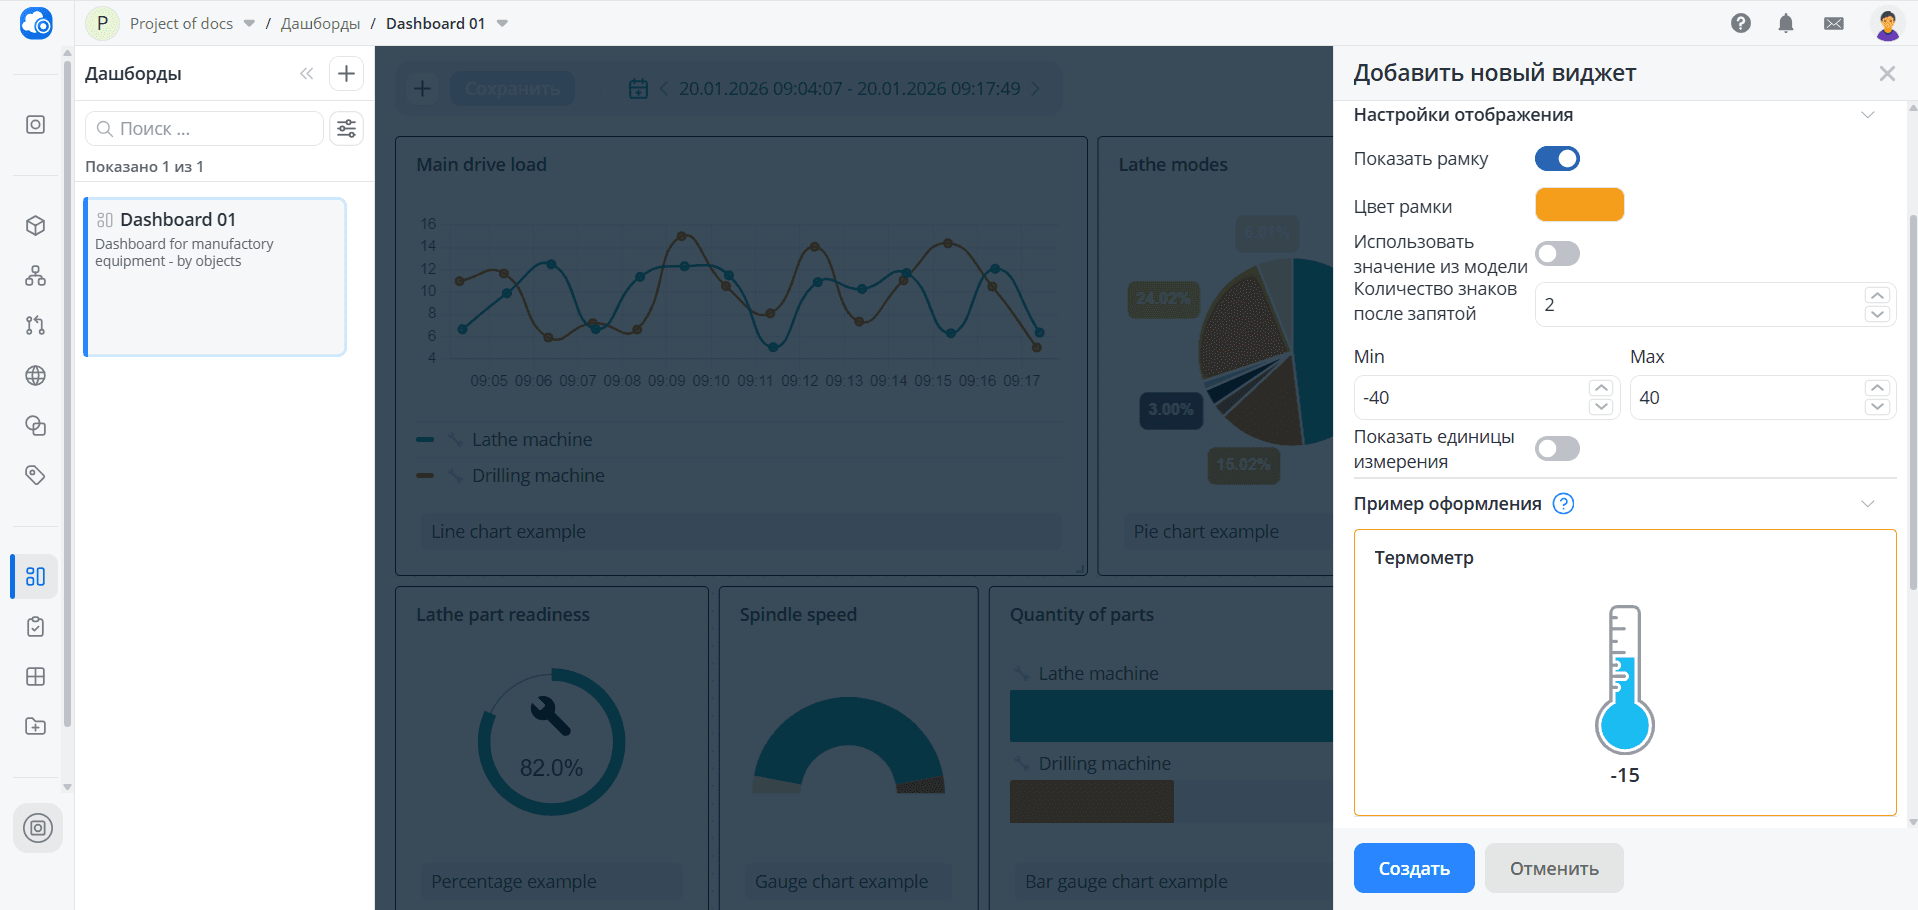Image resolution: width=1918 pixels, height=910 pixels.
Task: Click the tag icon in sidebar
Action: coord(36,475)
